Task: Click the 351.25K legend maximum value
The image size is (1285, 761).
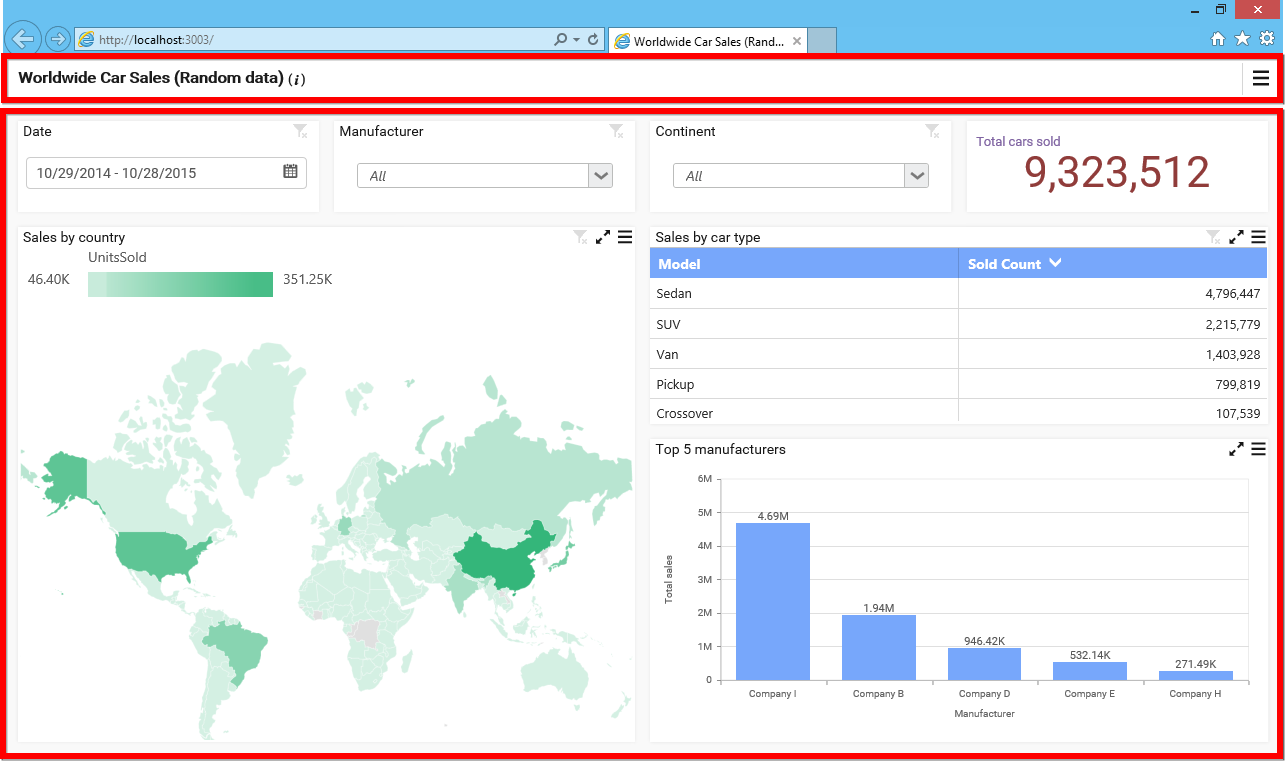Action: [307, 280]
